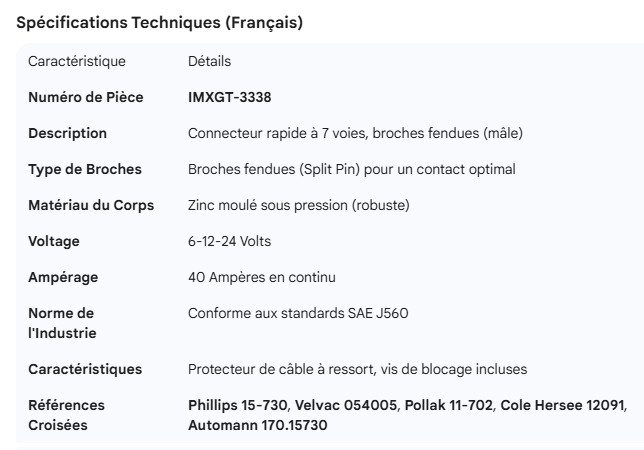This screenshot has width=644, height=450.
Task: Click the "Protecteur de câble à ressort" text
Action: tap(357, 369)
